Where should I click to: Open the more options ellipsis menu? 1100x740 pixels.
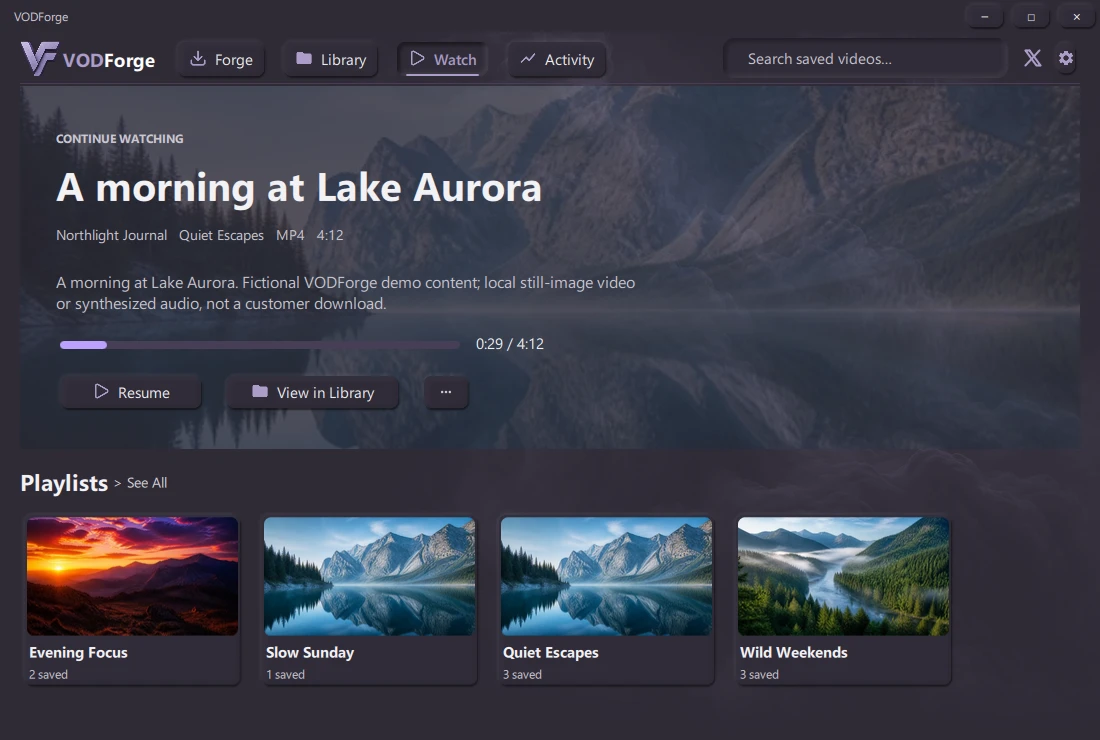(x=446, y=393)
